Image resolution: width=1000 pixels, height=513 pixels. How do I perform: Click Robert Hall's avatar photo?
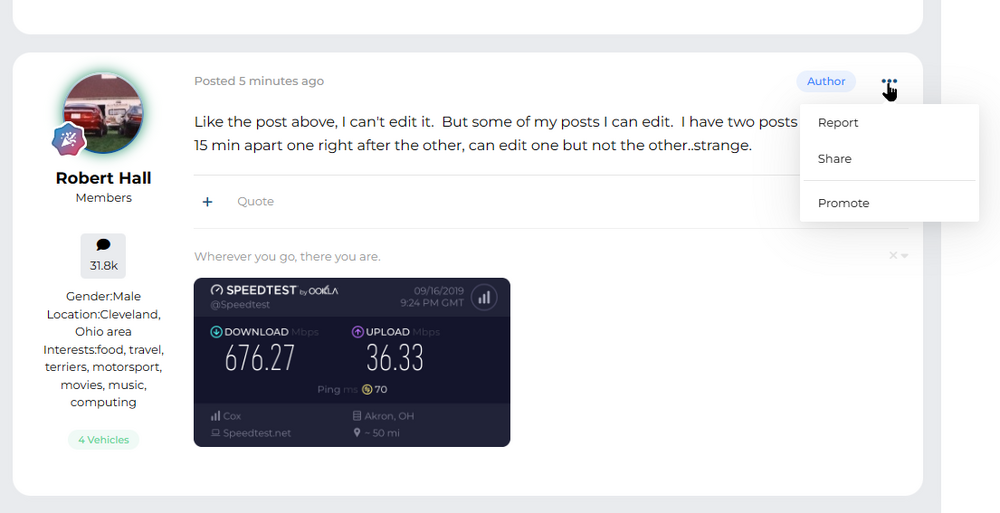[x=103, y=112]
